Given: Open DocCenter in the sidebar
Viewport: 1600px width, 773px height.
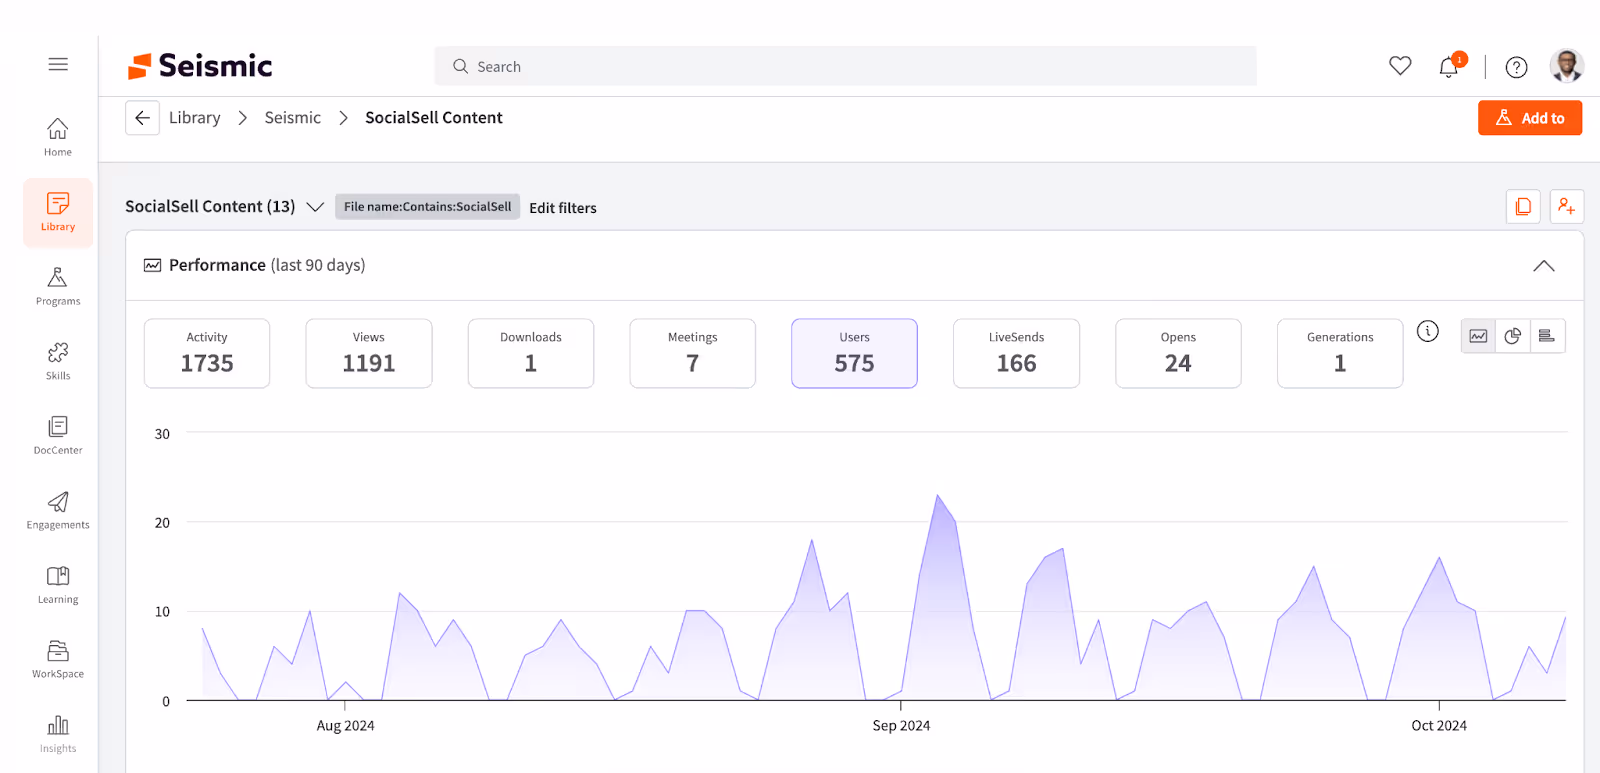Looking at the screenshot, I should [58, 436].
